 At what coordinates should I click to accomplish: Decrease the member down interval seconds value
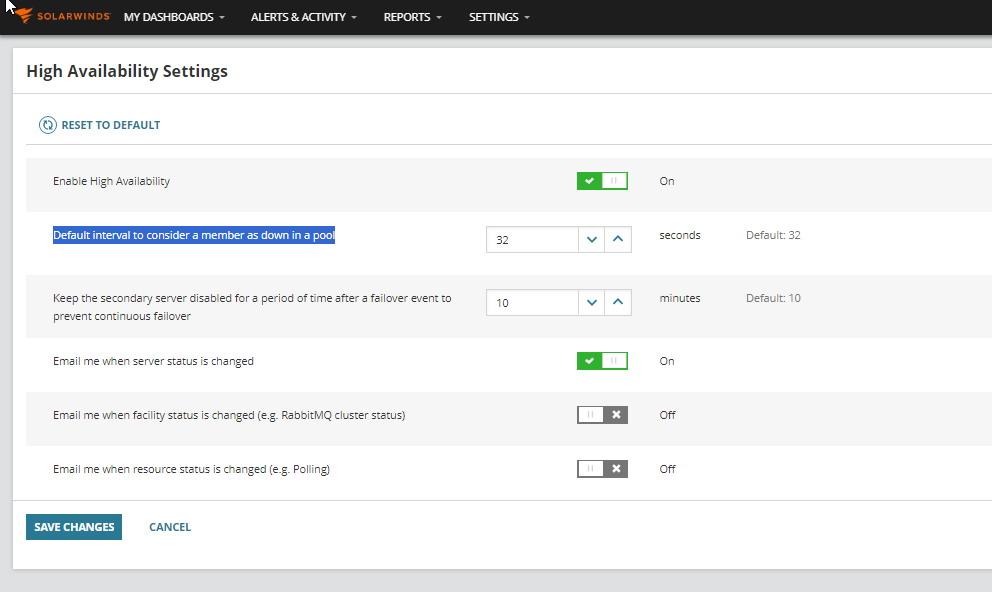(x=592, y=240)
